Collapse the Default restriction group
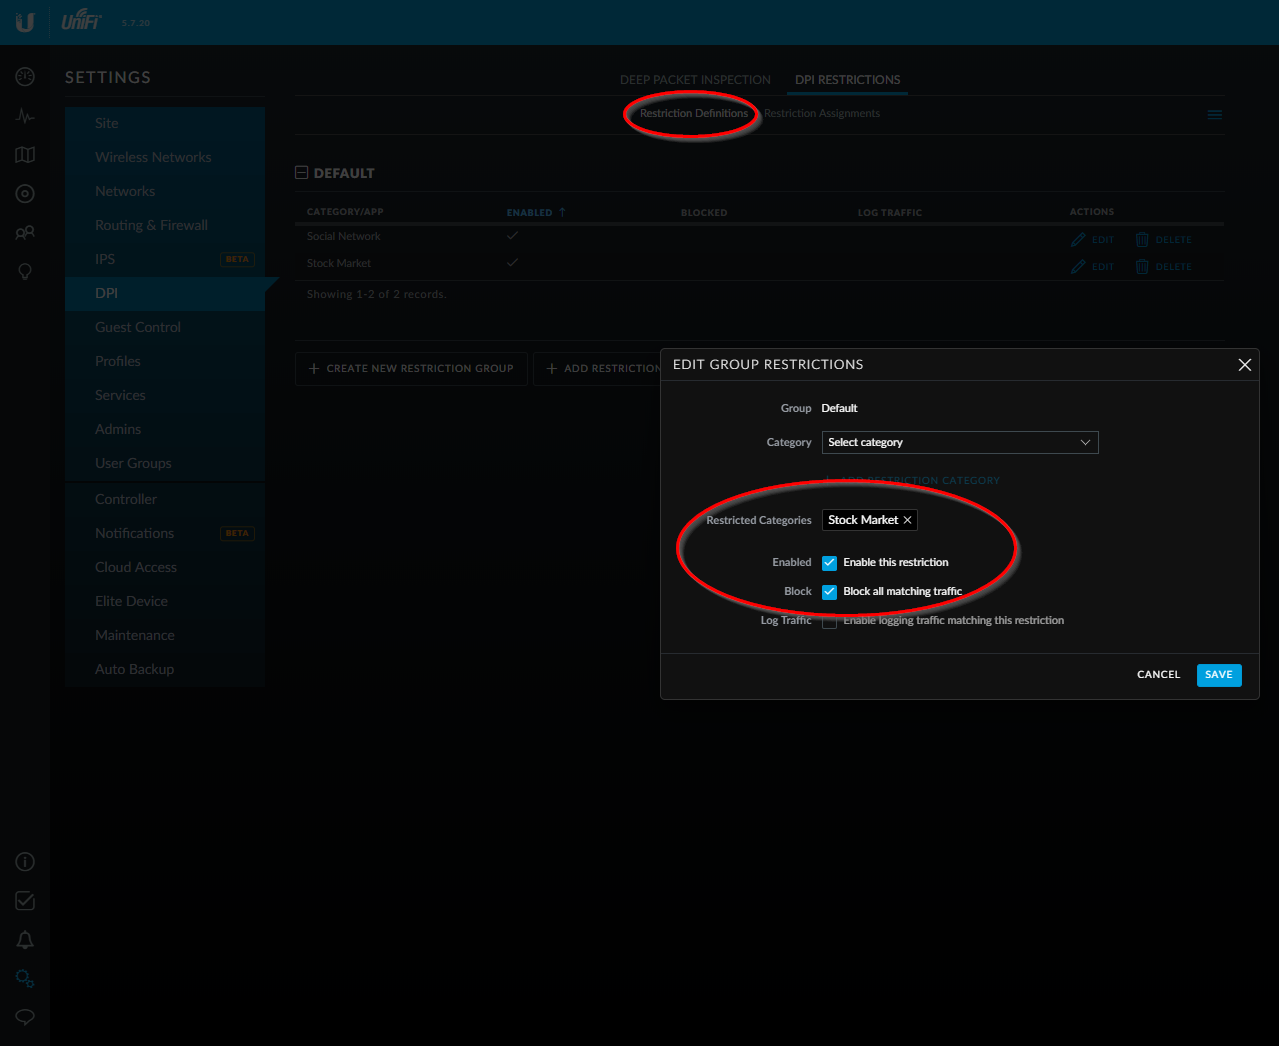Image resolution: width=1279 pixels, height=1046 pixels. pyautogui.click(x=302, y=173)
